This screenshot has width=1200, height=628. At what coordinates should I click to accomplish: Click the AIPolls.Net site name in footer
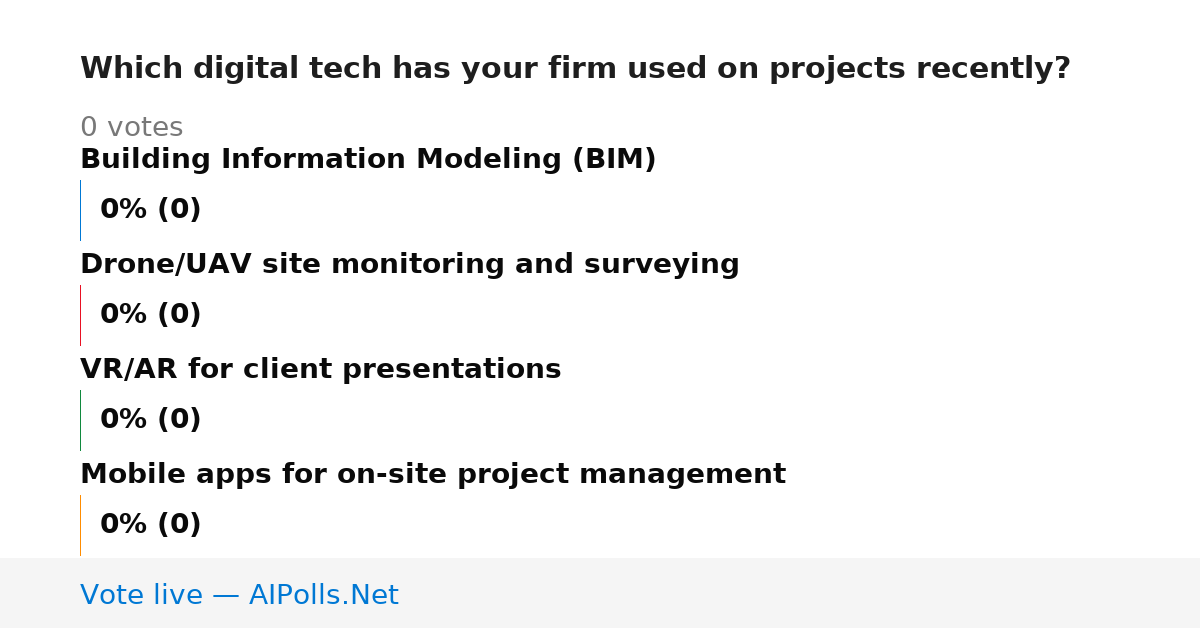pyautogui.click(x=323, y=595)
